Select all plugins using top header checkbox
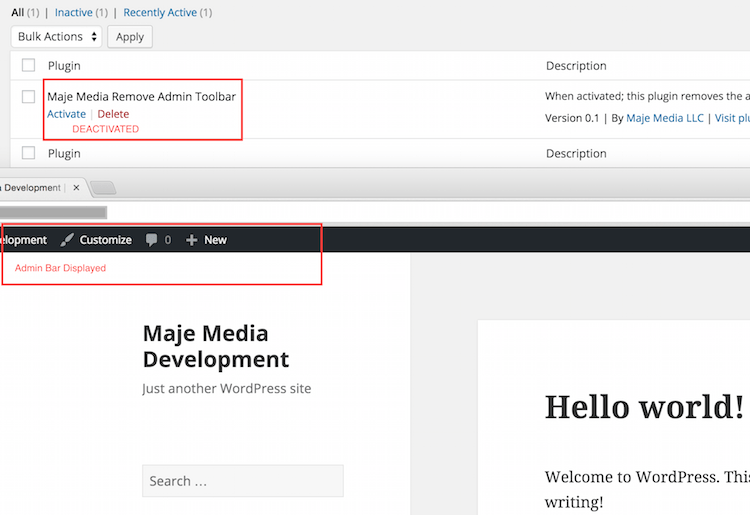Viewport: 750px width, 515px height. coord(28,66)
